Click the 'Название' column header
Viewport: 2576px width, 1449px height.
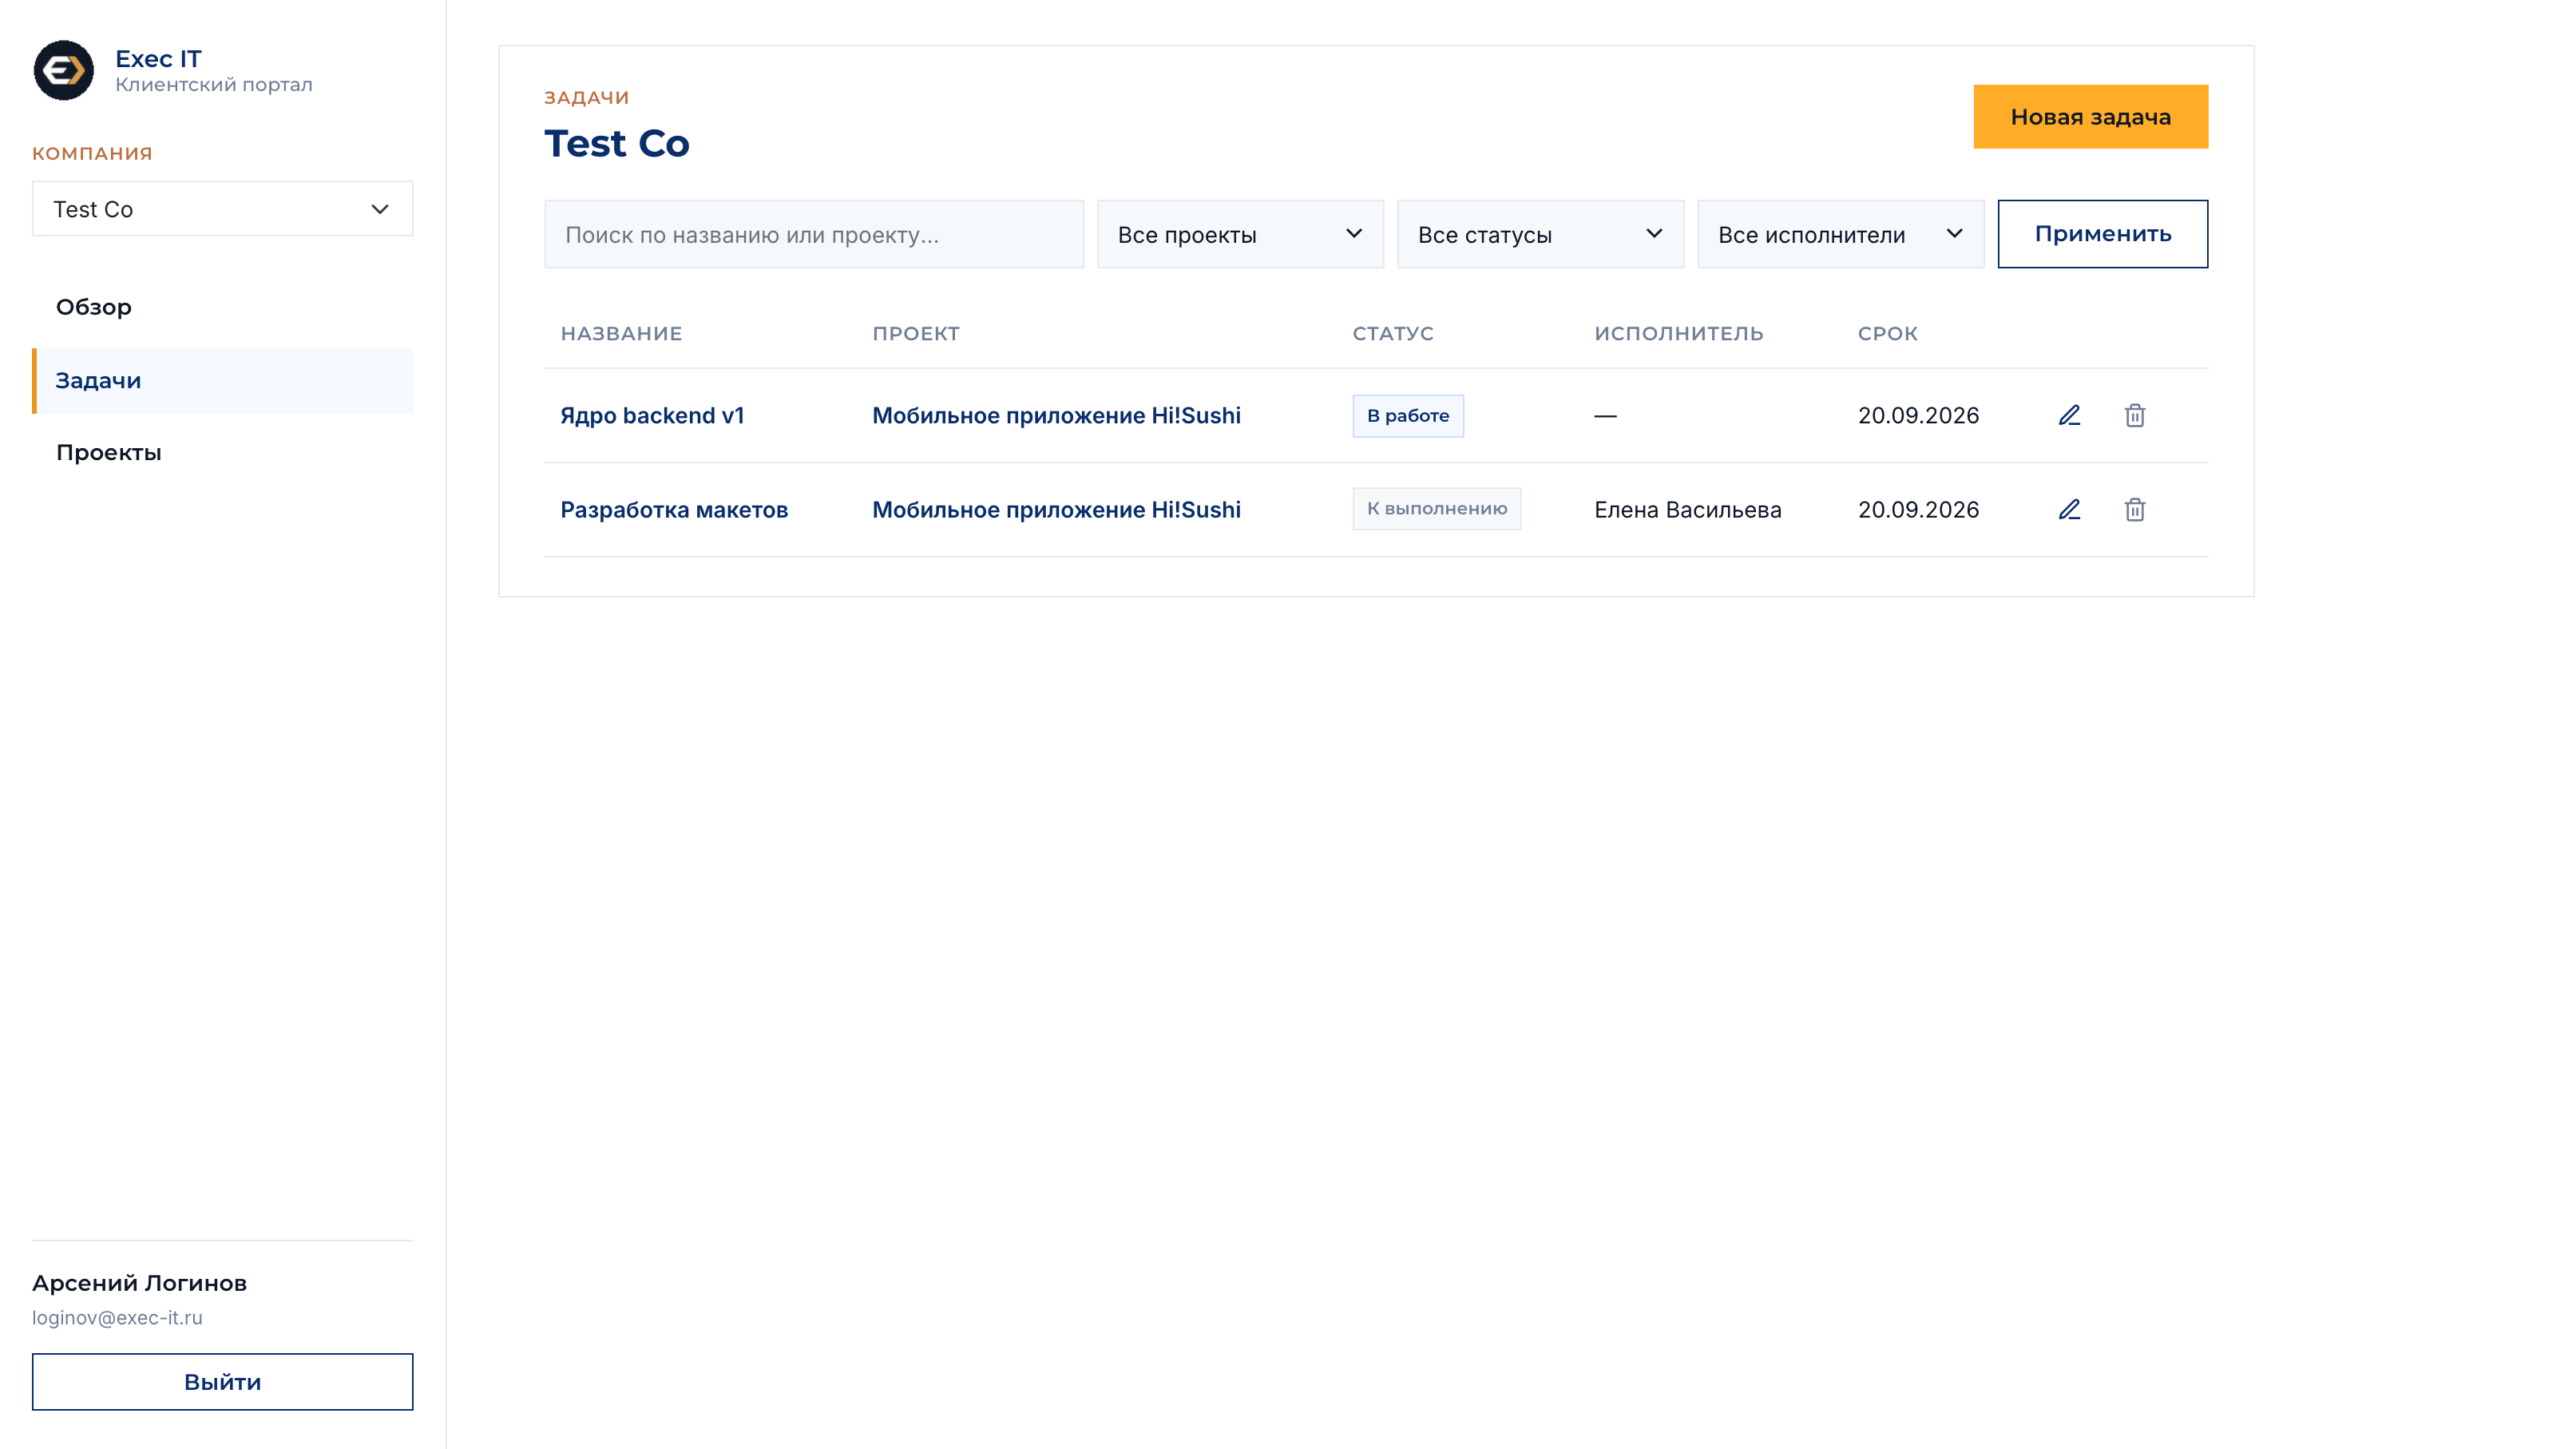pos(621,333)
